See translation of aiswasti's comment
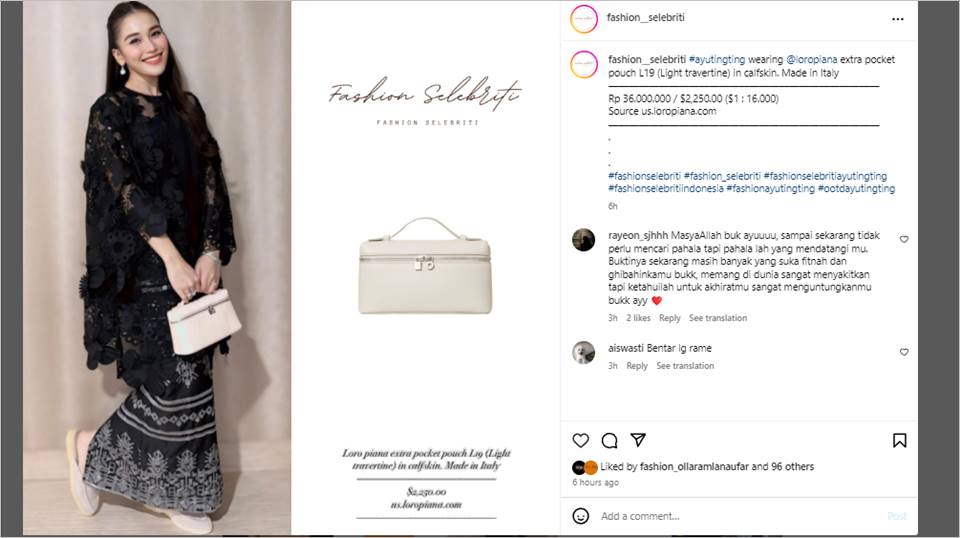The height and width of the screenshot is (538, 960). (x=685, y=365)
